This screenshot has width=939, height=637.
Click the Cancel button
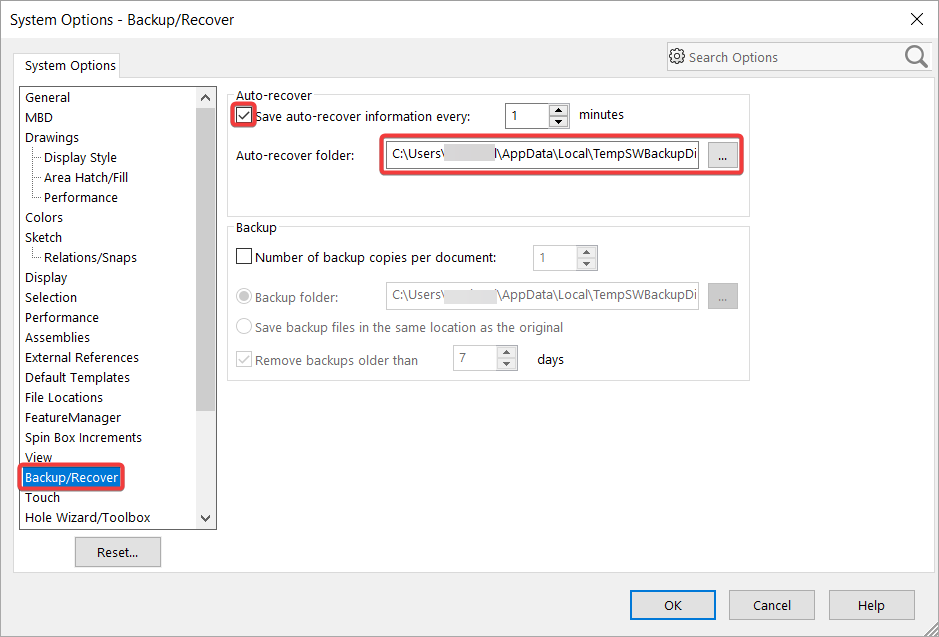(x=771, y=605)
